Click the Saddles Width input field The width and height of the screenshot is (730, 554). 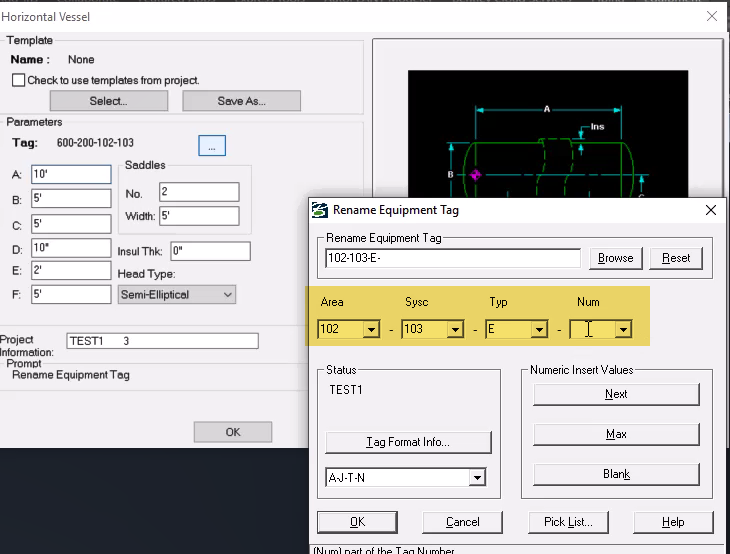[x=199, y=216]
